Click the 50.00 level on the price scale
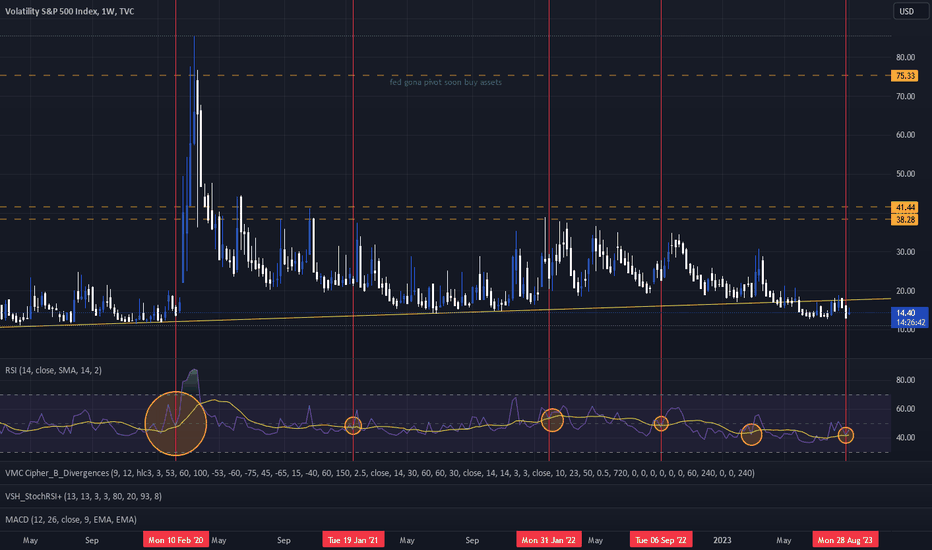 coord(905,174)
